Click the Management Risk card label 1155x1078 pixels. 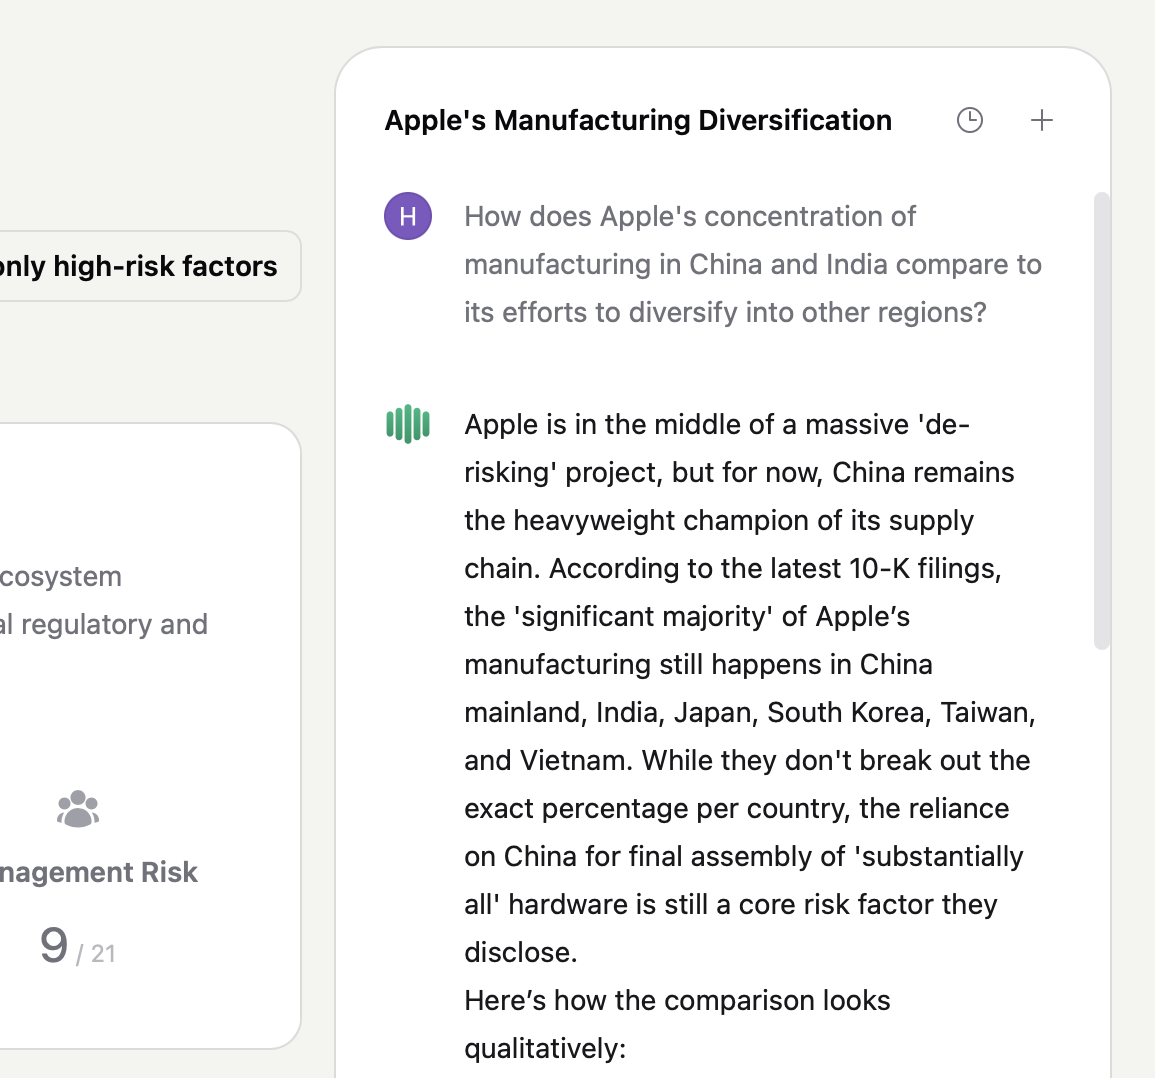click(x=100, y=872)
